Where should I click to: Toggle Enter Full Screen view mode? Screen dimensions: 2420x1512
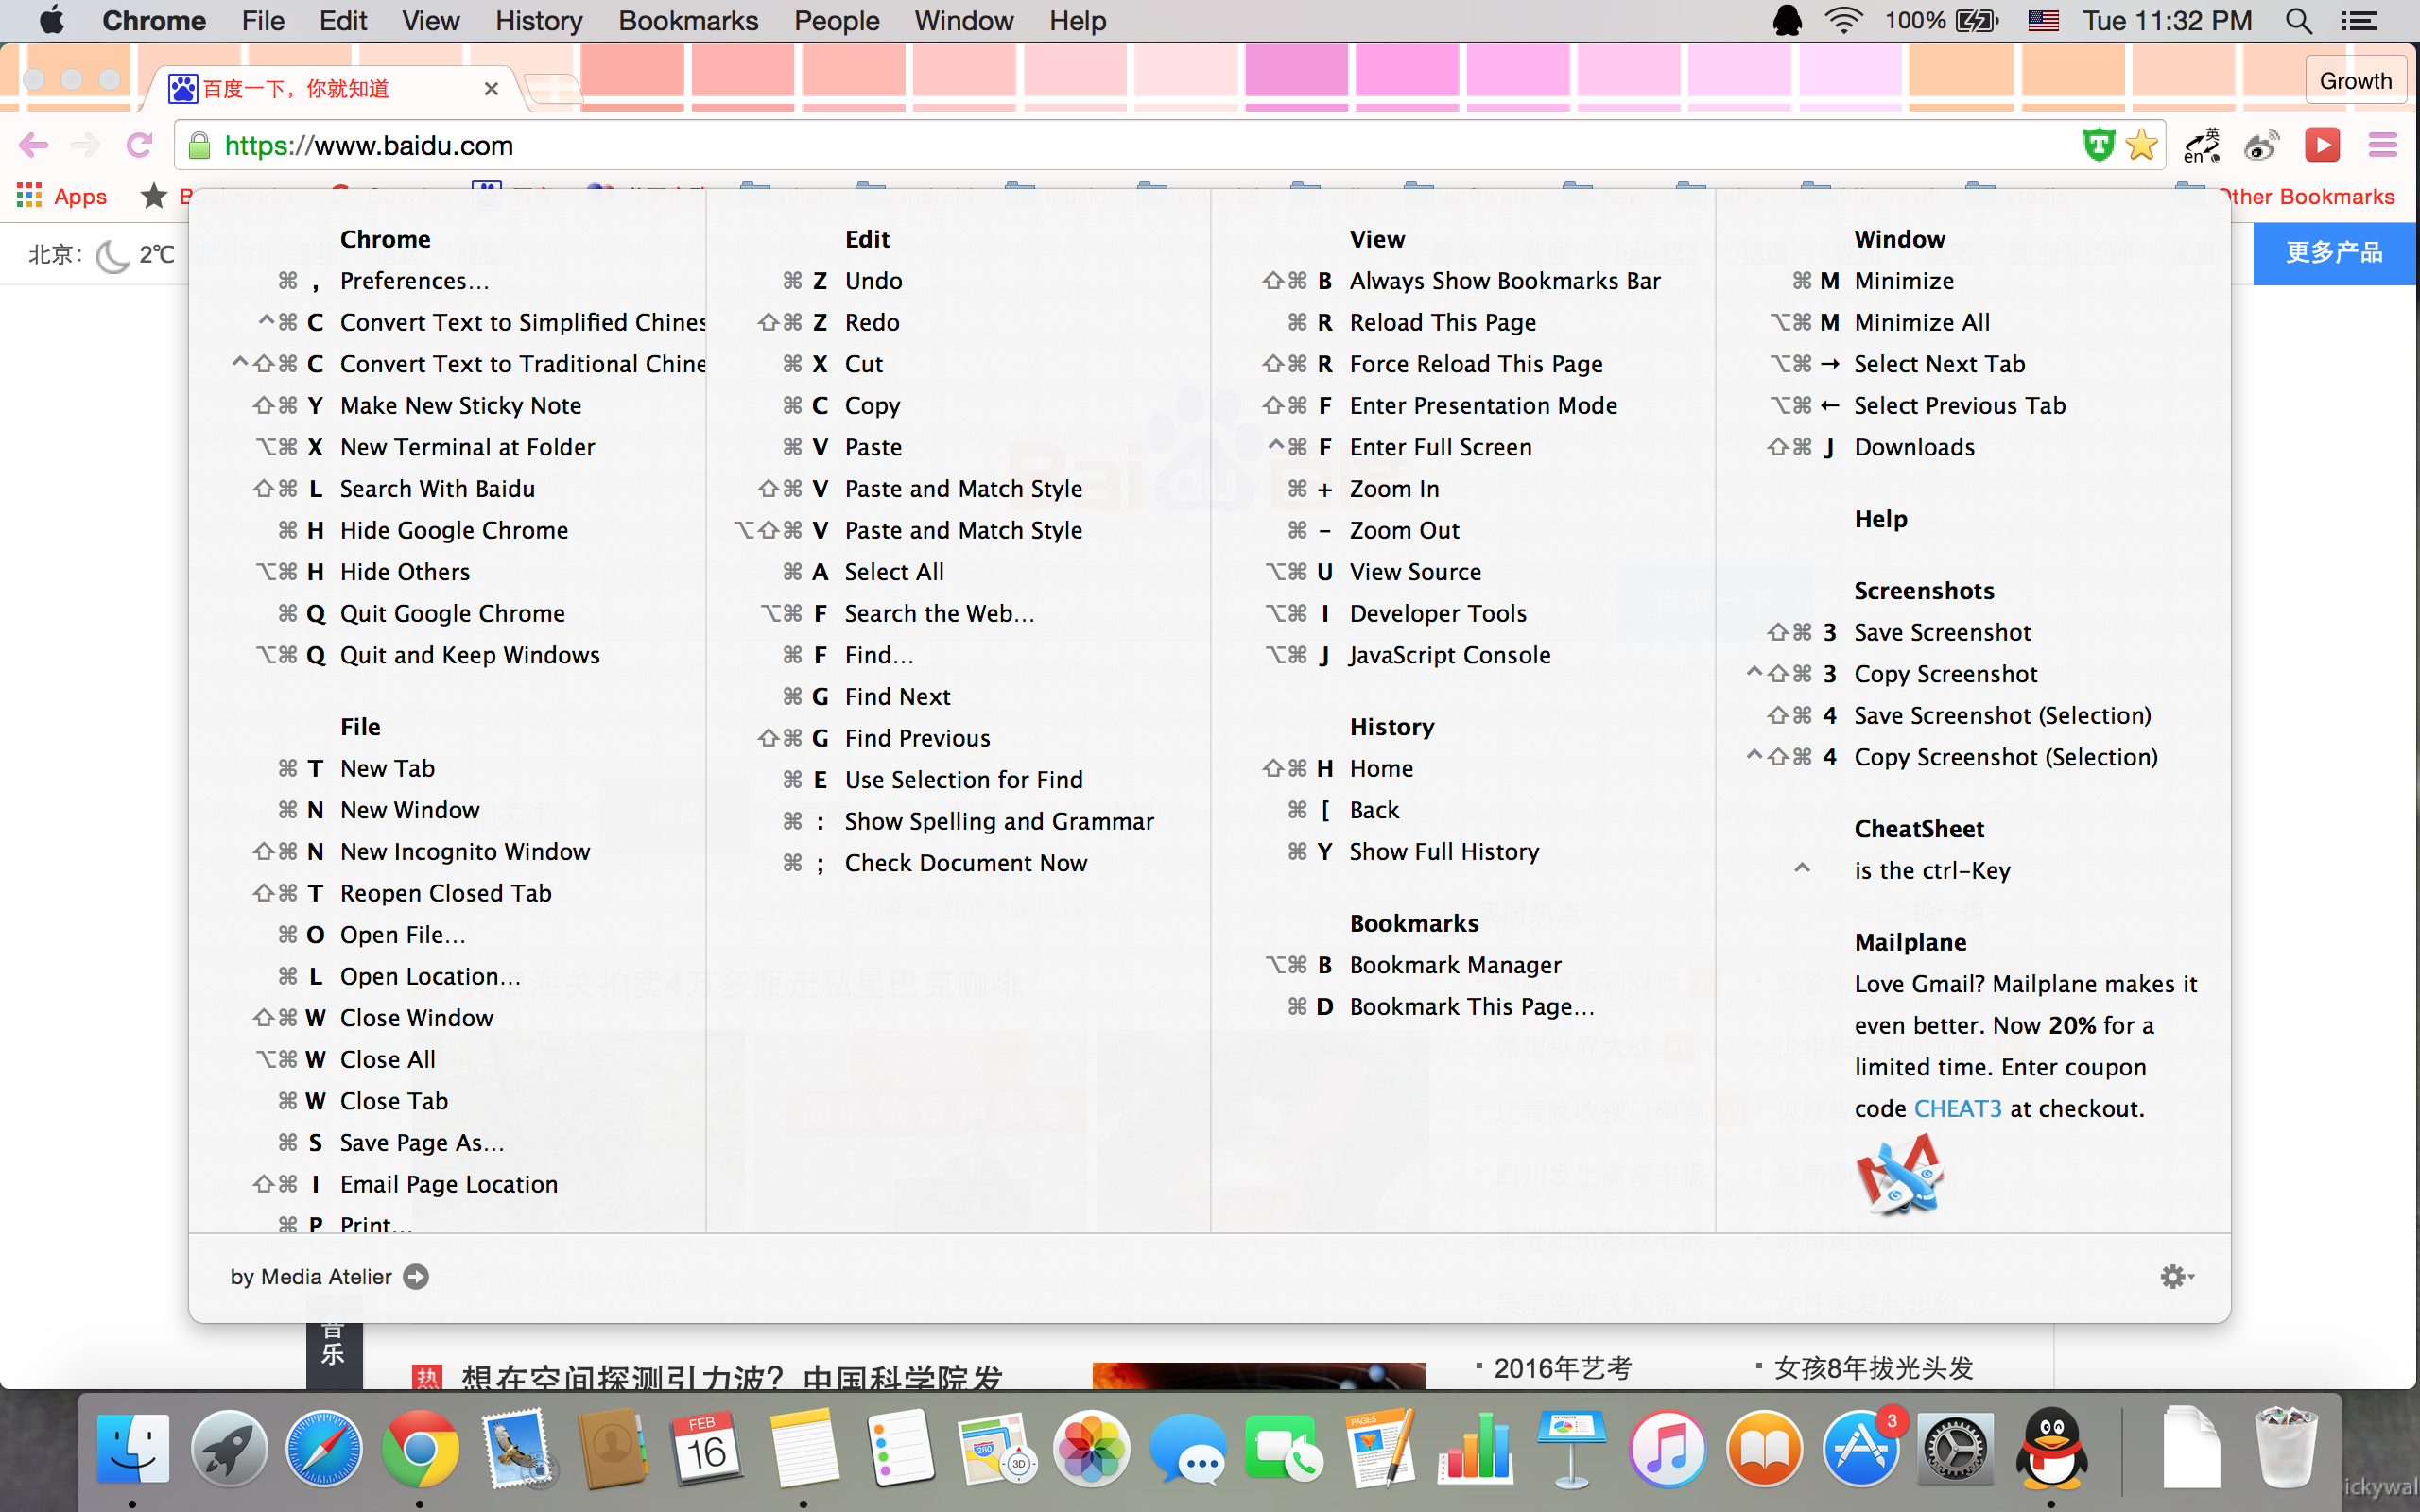(x=1443, y=446)
